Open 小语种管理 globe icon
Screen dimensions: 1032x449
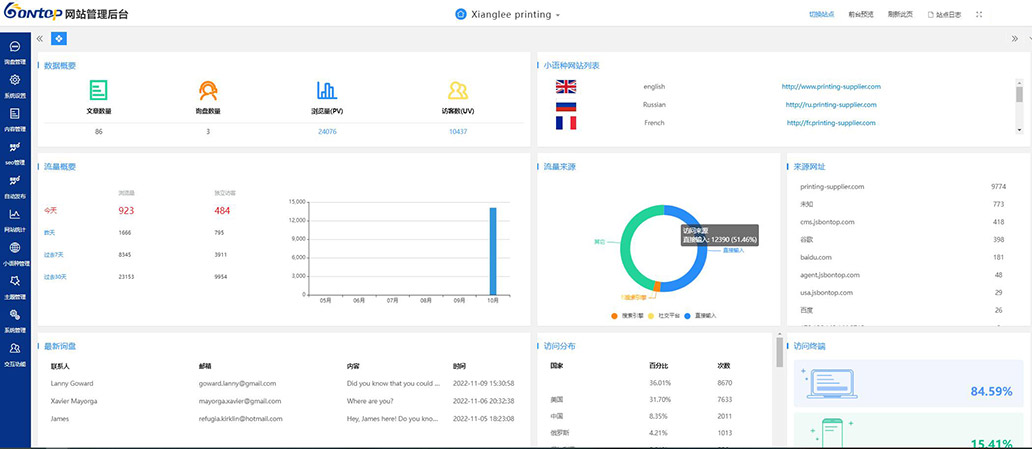[x=15, y=248]
